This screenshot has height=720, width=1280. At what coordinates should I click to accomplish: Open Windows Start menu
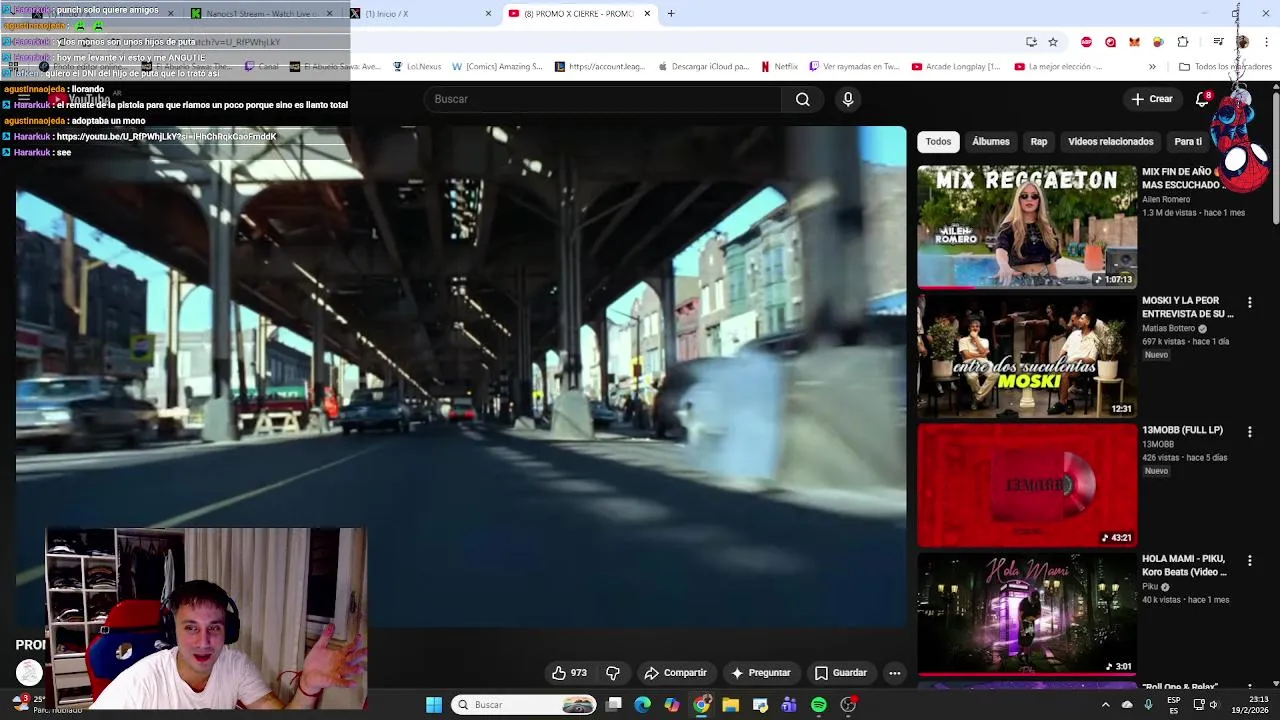[434, 705]
